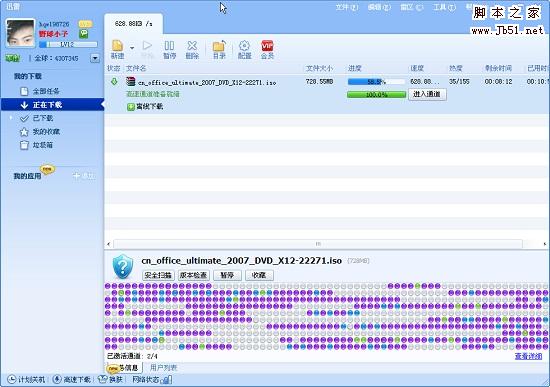Click the green downloading arrow status icon
The width and height of the screenshot is (550, 387).
(x=114, y=82)
